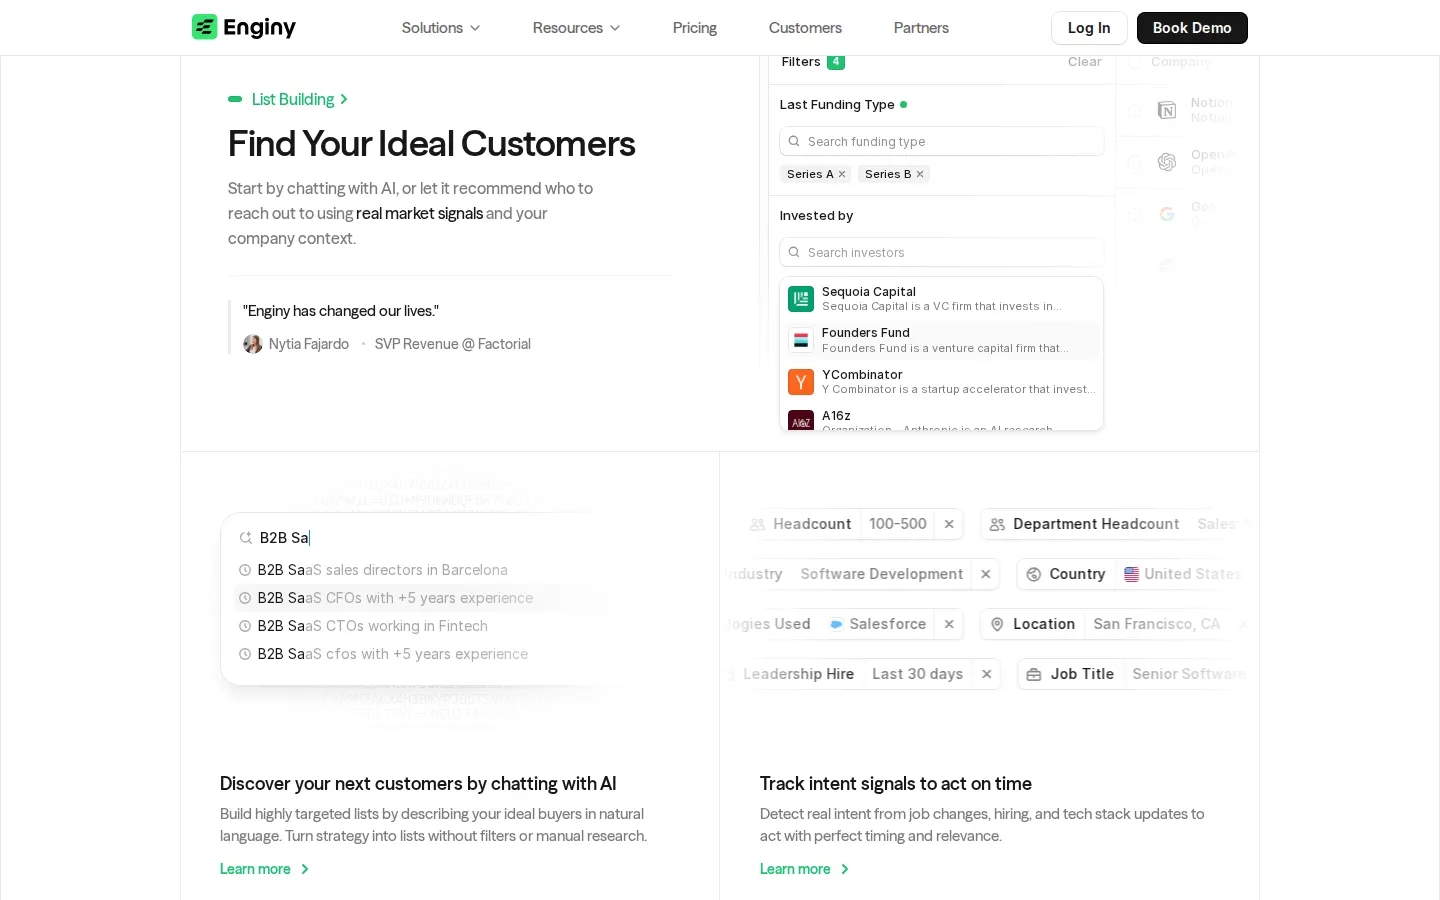1440x900 pixels.
Task: Click the Search funding type field
Action: 942,141
